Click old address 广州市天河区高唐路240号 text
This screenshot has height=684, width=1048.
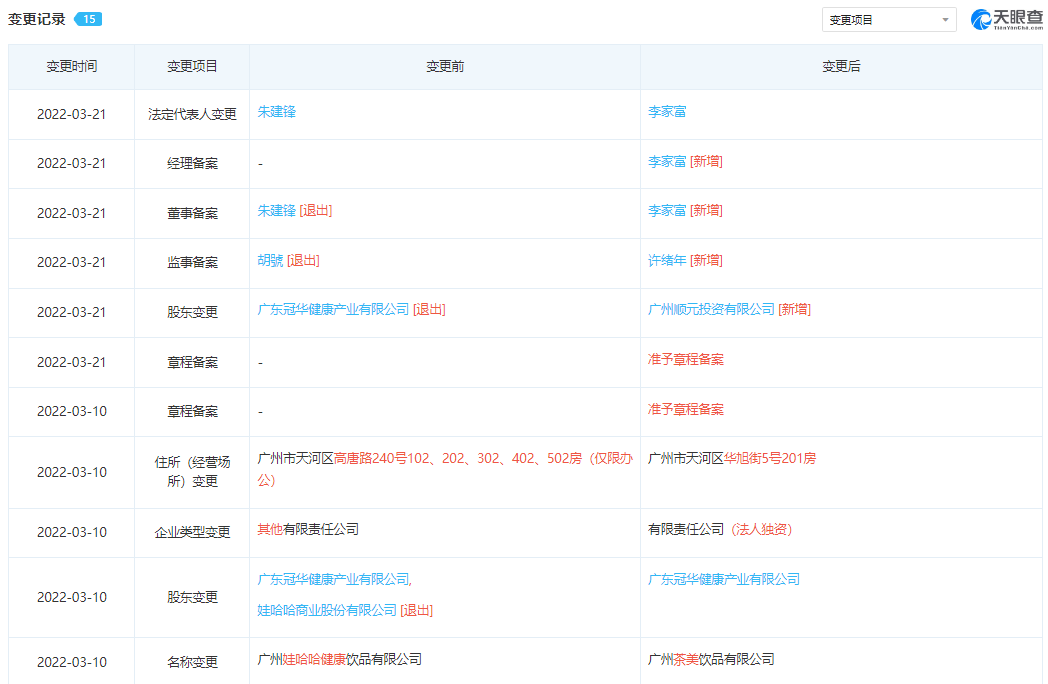(x=445, y=469)
